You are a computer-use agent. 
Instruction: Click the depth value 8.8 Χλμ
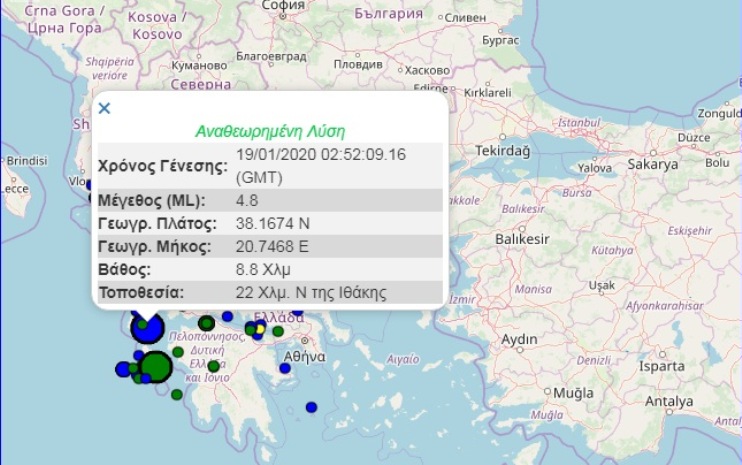coord(262,270)
